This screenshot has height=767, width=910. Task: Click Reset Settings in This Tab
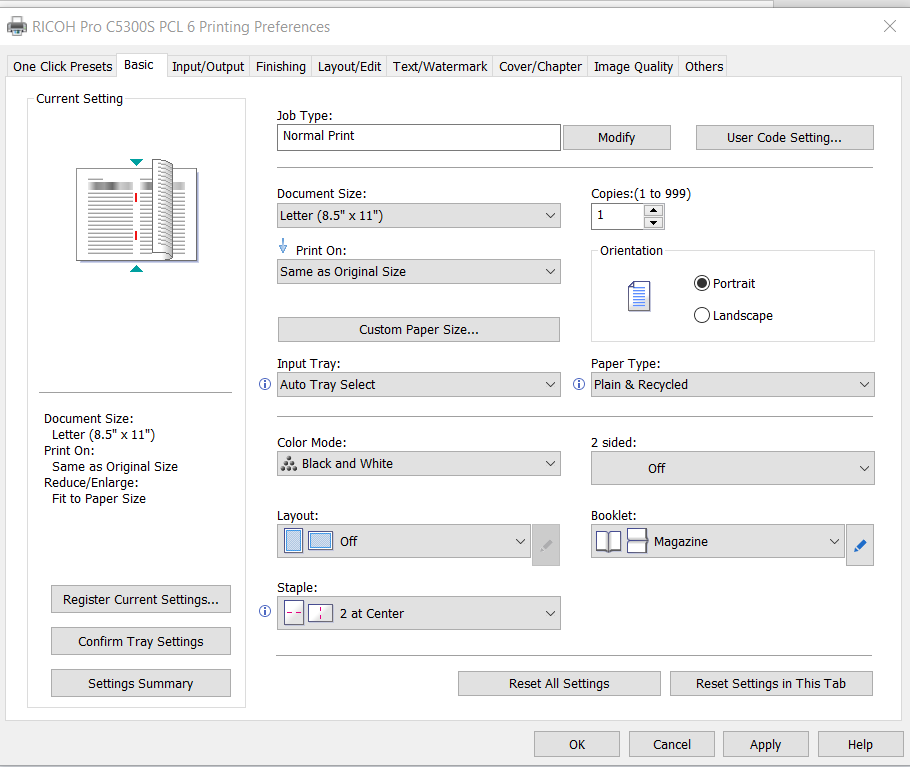[x=771, y=683]
